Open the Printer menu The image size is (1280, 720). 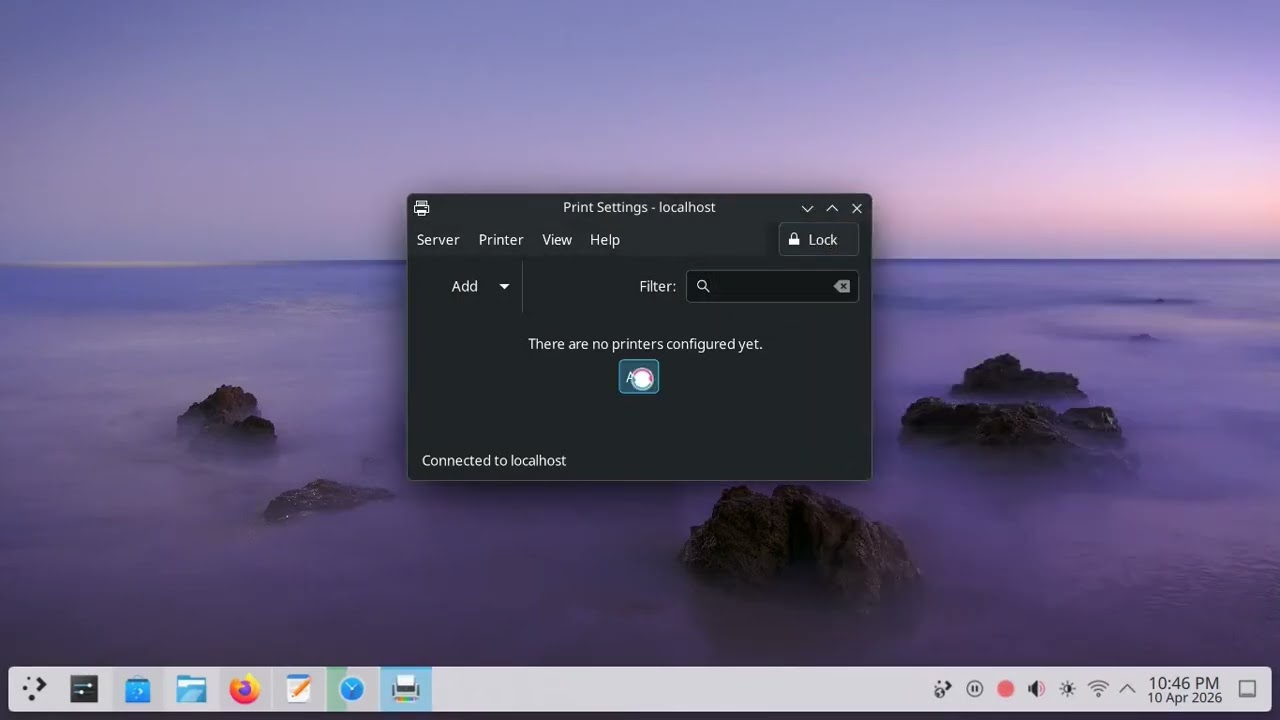[x=501, y=240]
